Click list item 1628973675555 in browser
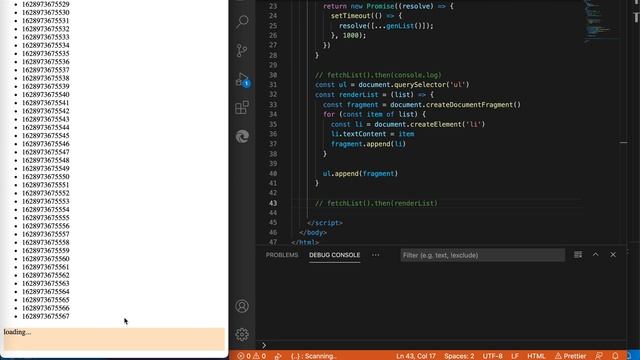640x360 pixels. (x=45, y=218)
